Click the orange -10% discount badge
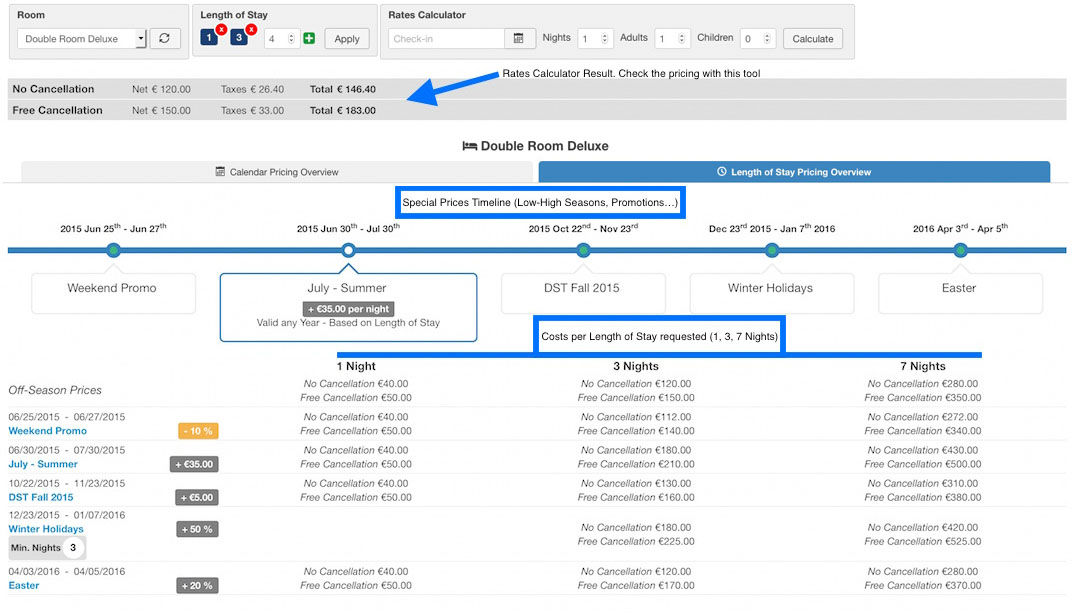This screenshot has width=1072, height=612. 197,431
